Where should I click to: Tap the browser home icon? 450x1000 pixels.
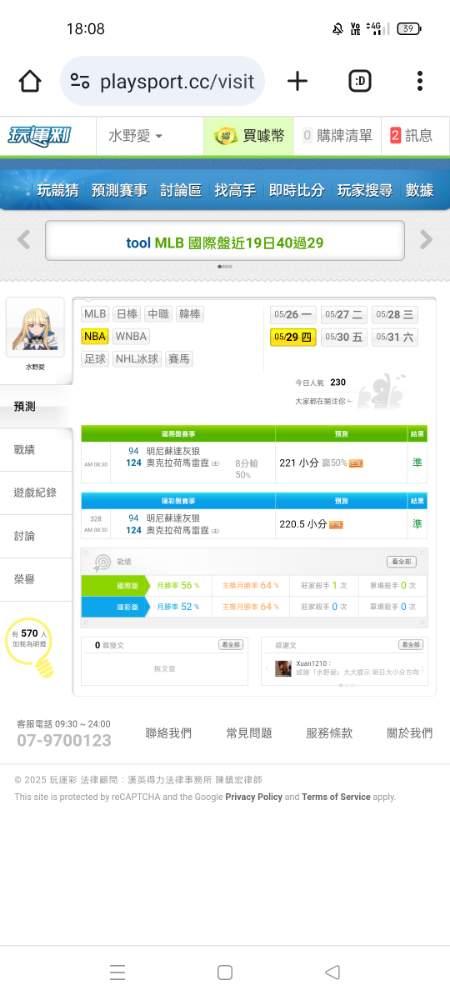click(x=29, y=81)
